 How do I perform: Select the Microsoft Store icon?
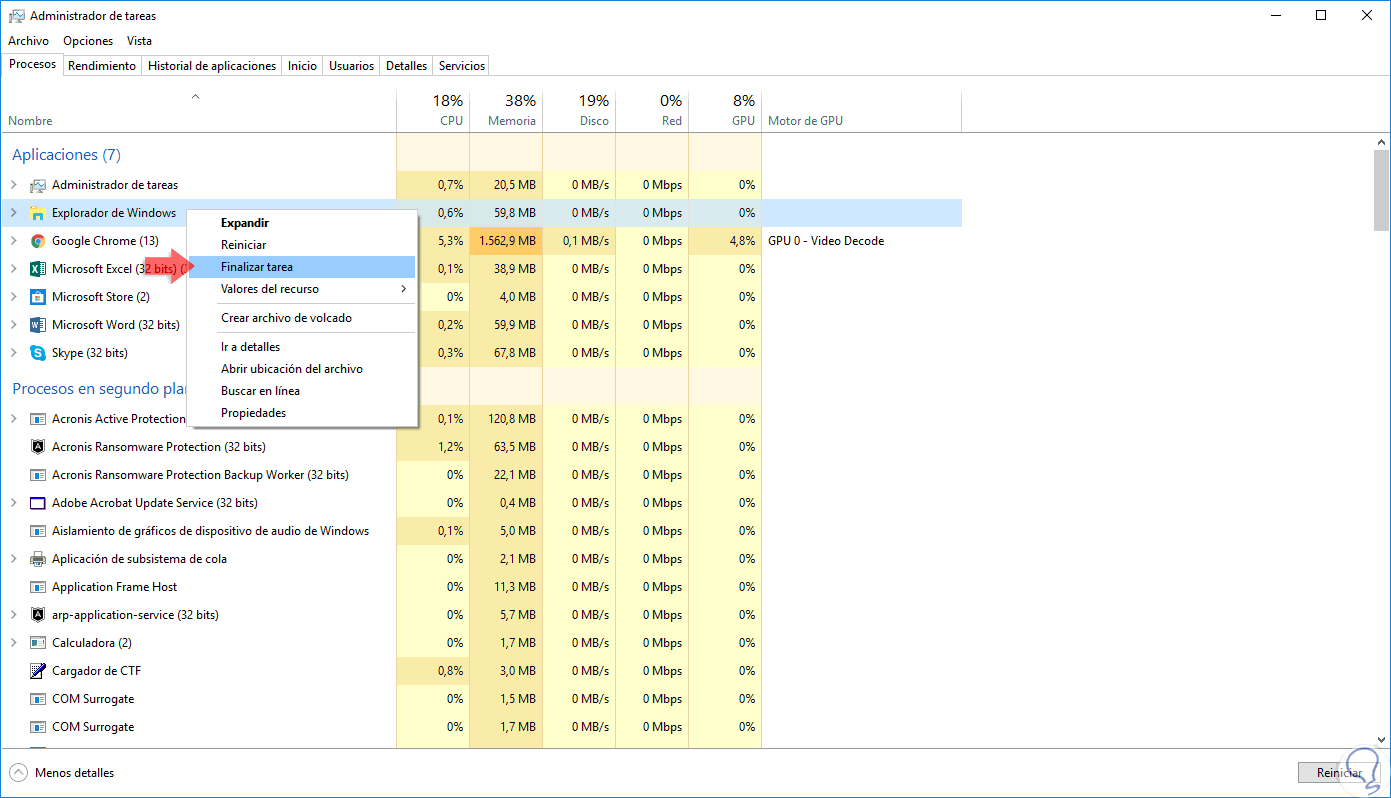[x=38, y=297]
